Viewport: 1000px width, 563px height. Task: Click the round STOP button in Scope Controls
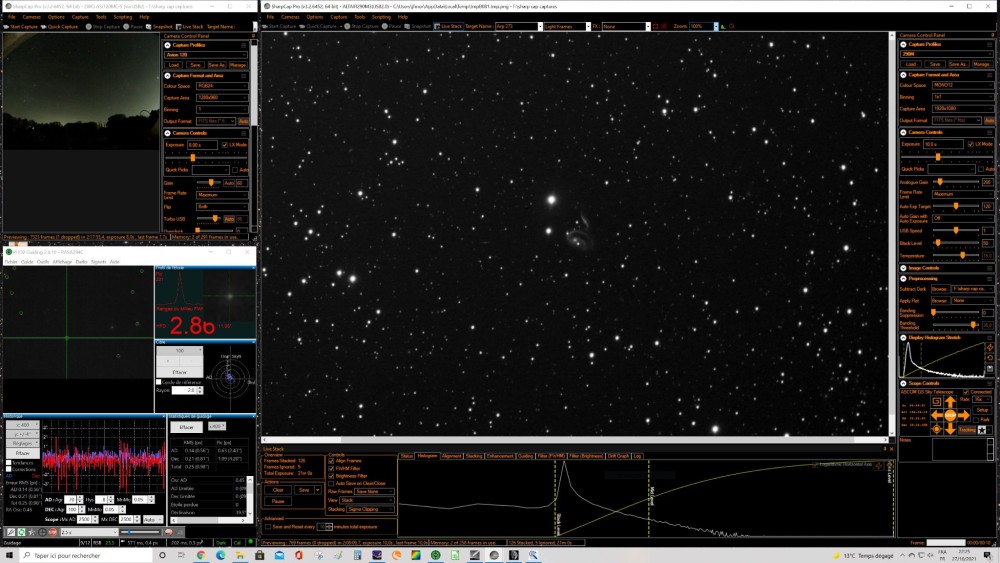click(x=950, y=415)
